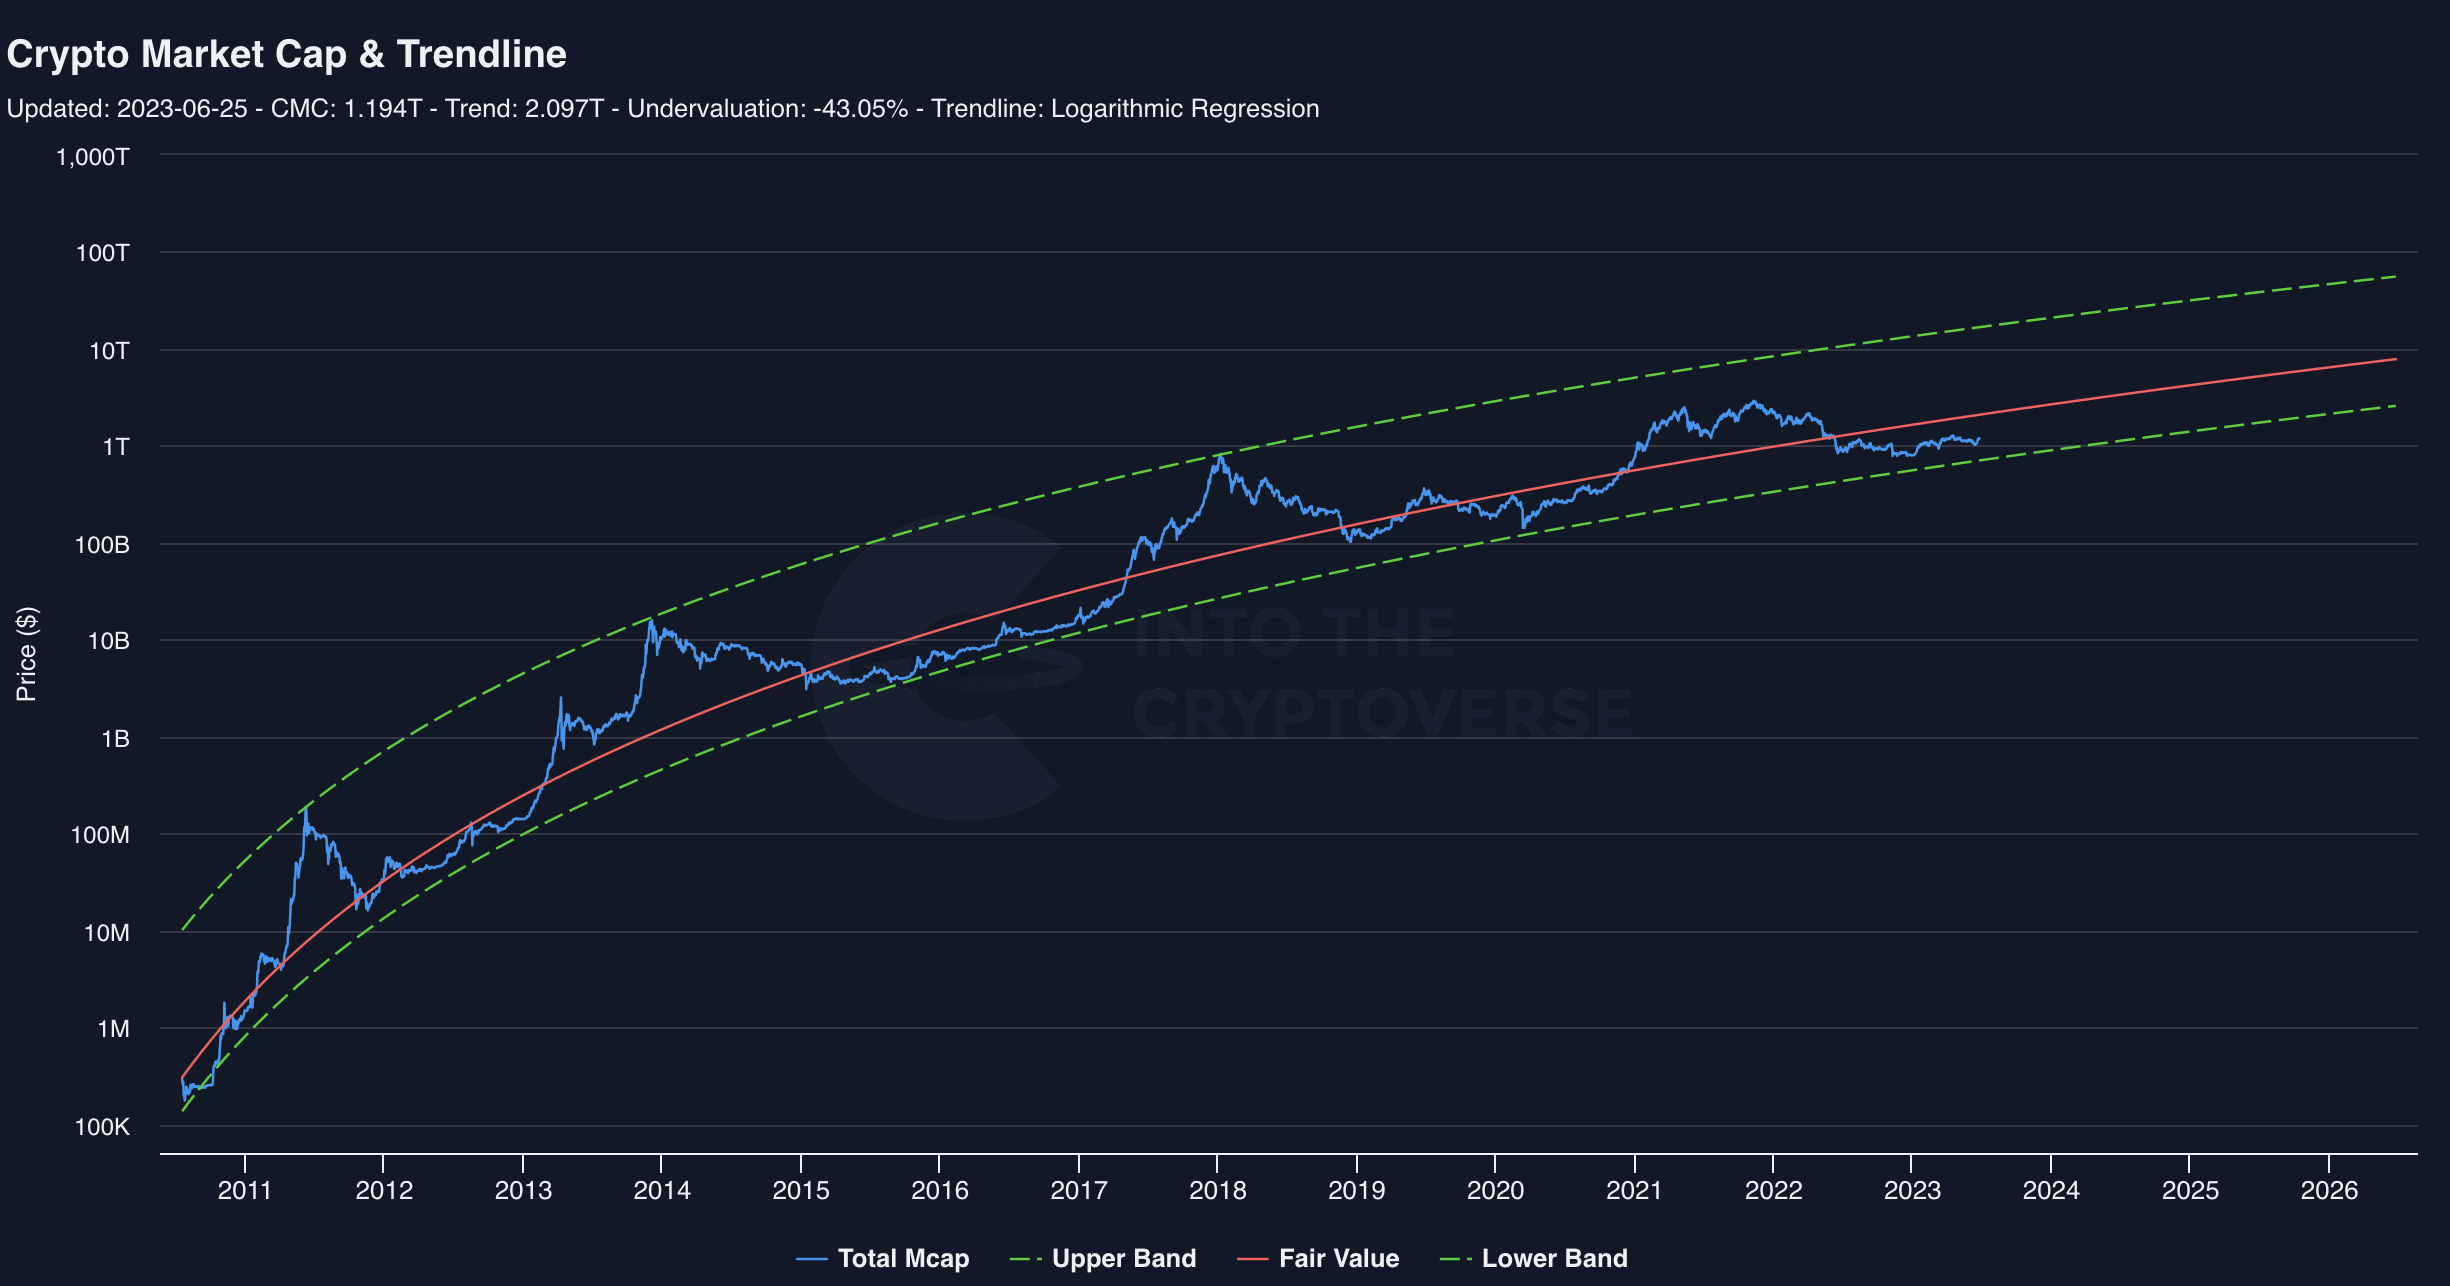Image resolution: width=2450 pixels, height=1286 pixels.
Task: Click the 1,000T y-axis label
Action: pyautogui.click(x=93, y=156)
